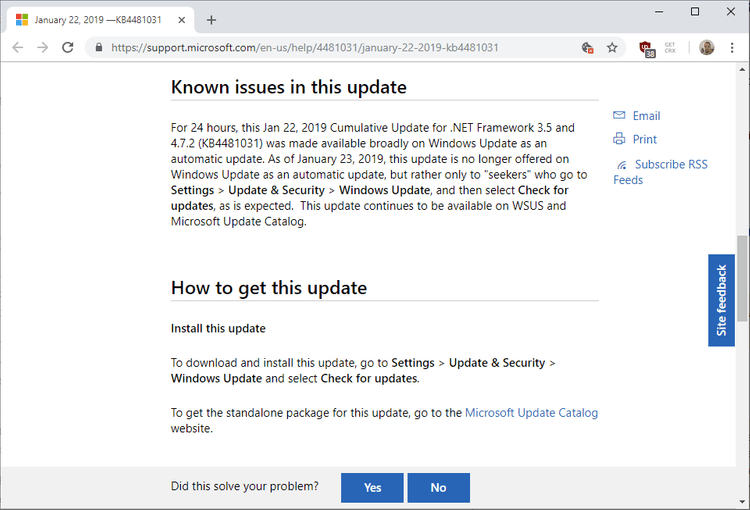Image resolution: width=750 pixels, height=510 pixels.
Task: Open the translate icon in the address bar
Action: (x=587, y=47)
